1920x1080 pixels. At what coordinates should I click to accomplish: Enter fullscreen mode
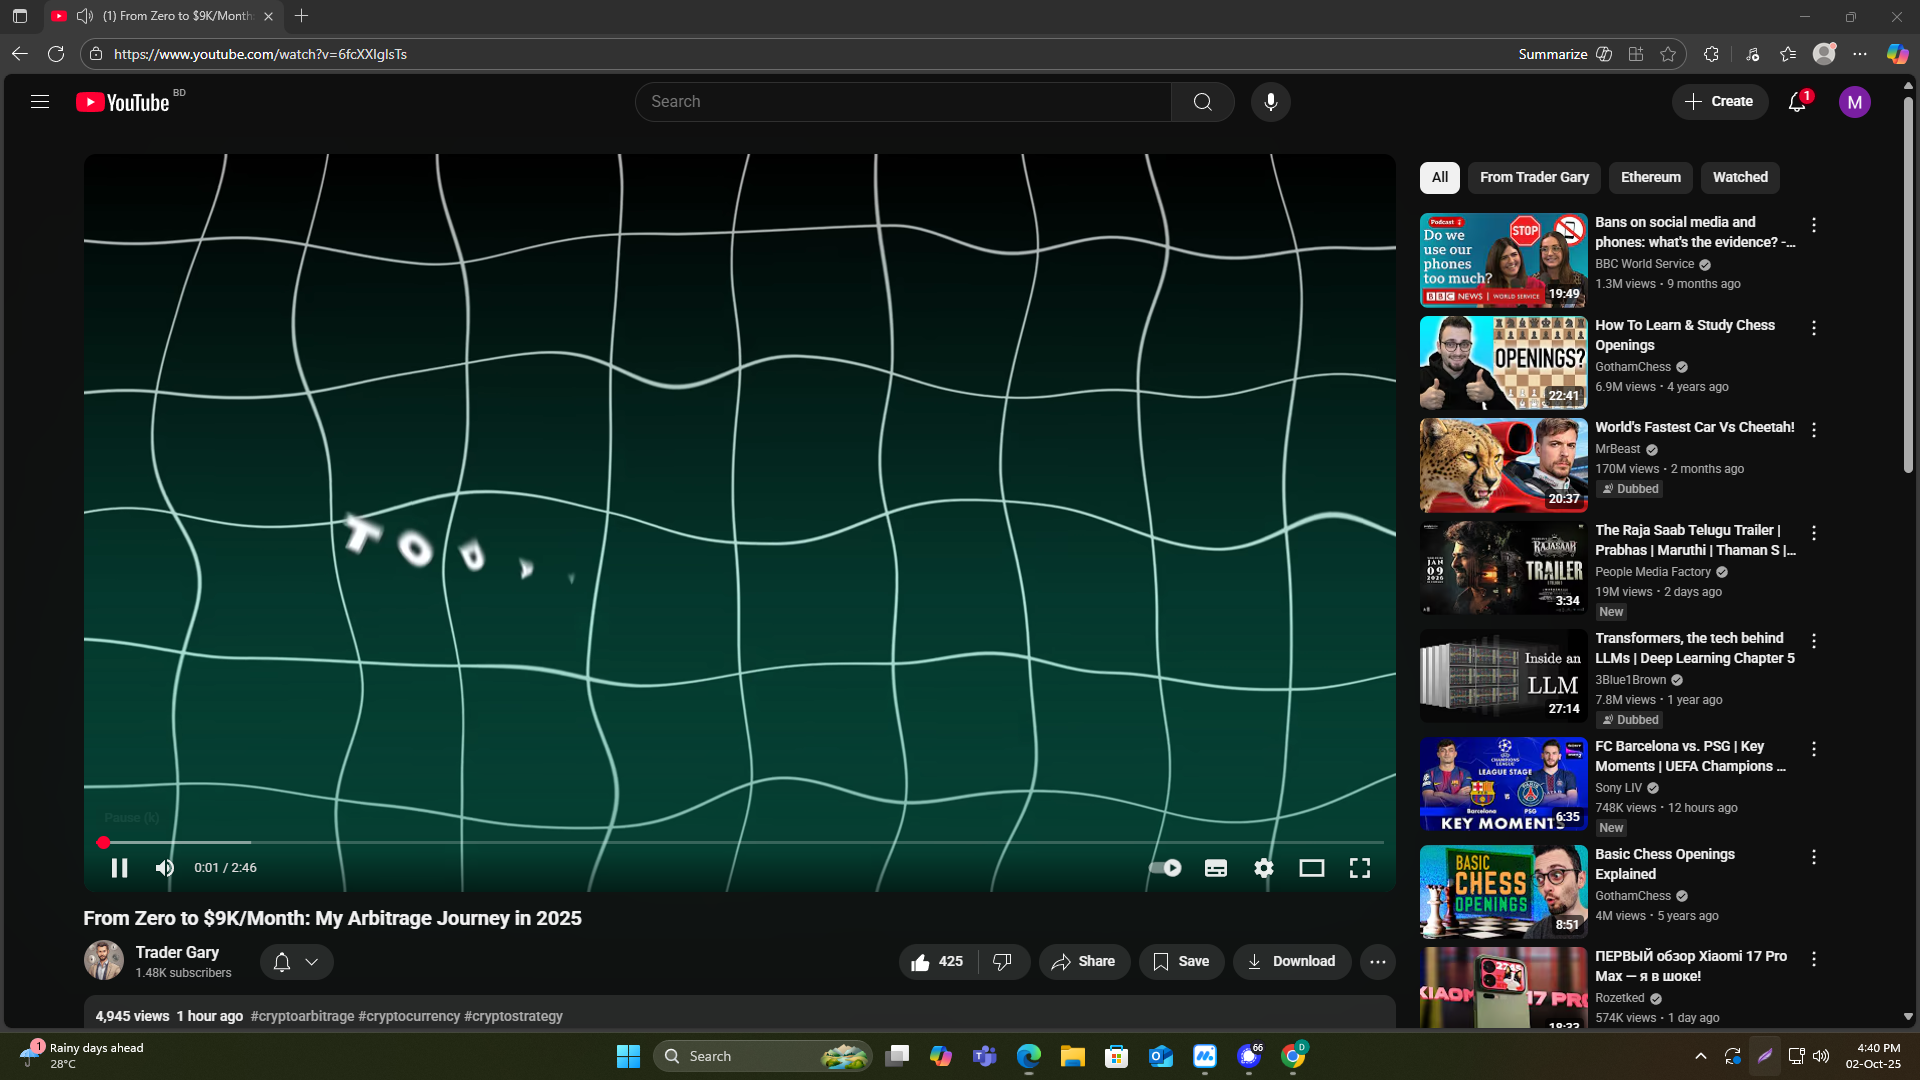1359,868
